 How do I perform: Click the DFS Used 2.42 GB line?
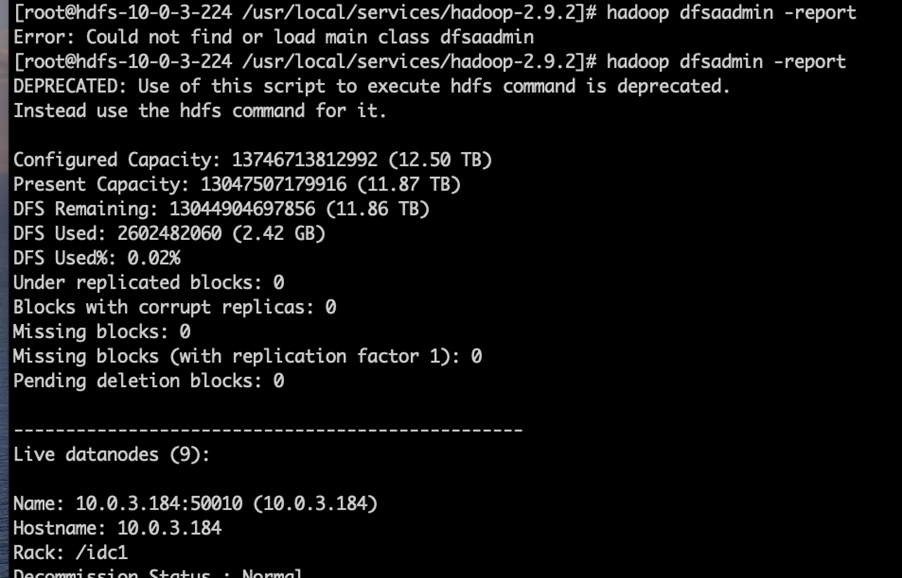tap(169, 234)
